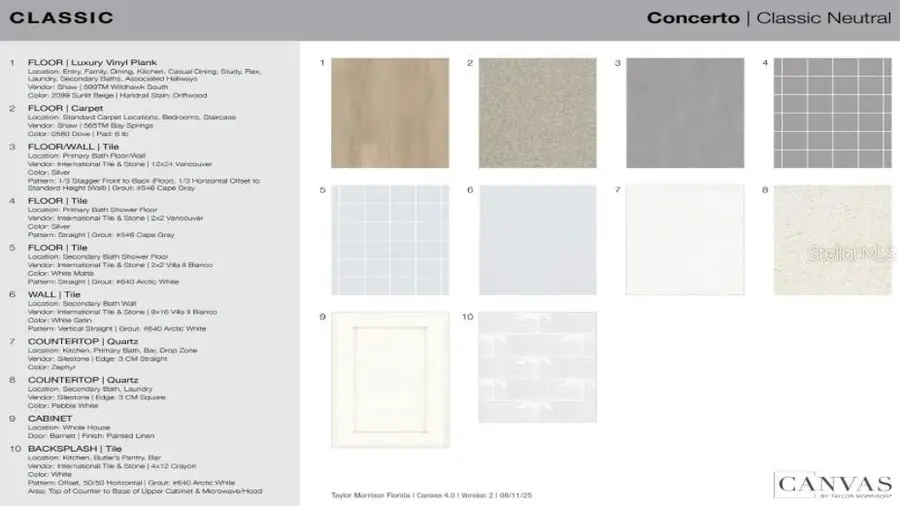Choose the Zephyr quartz countertop swatch 7
The image size is (900, 506).
685,240
